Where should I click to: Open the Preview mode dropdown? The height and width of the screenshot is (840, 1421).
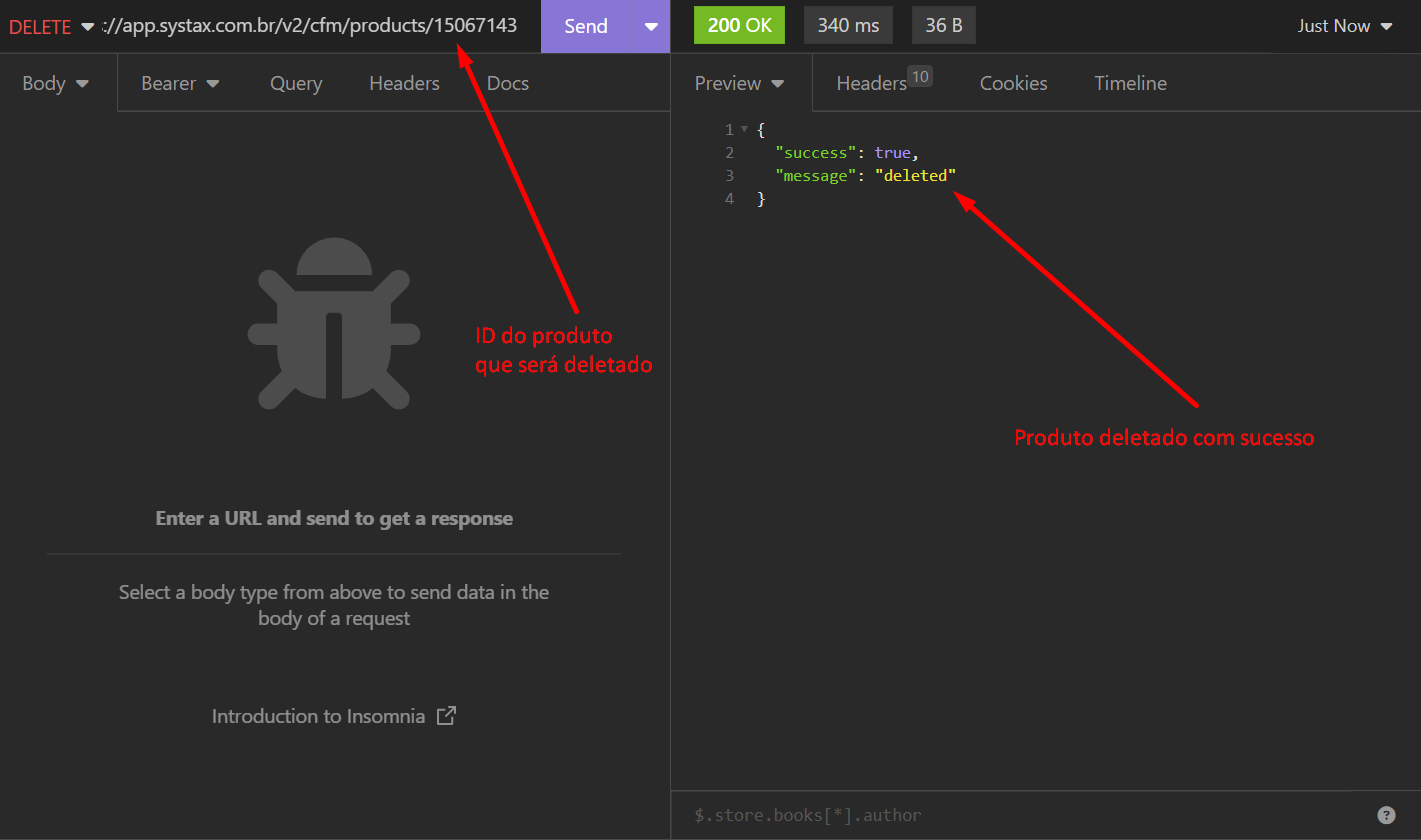click(x=739, y=83)
